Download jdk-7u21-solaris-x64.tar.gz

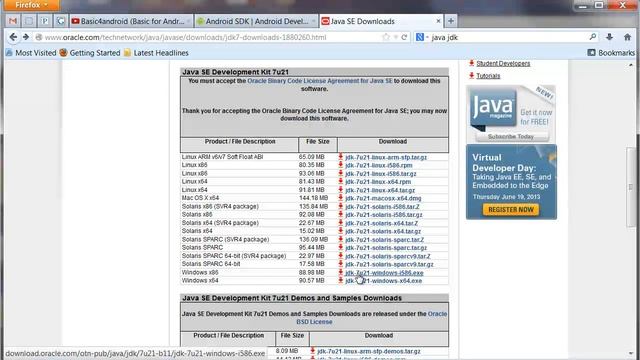tap(383, 231)
